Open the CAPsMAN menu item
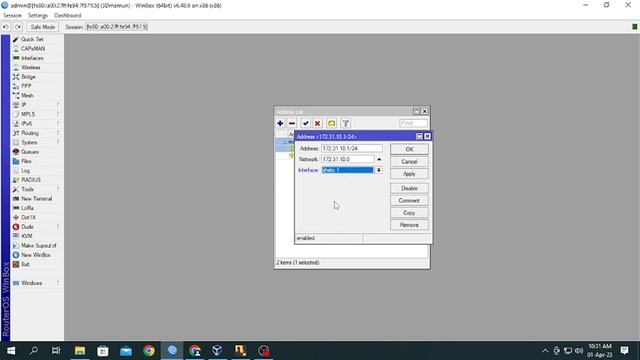 (x=33, y=49)
